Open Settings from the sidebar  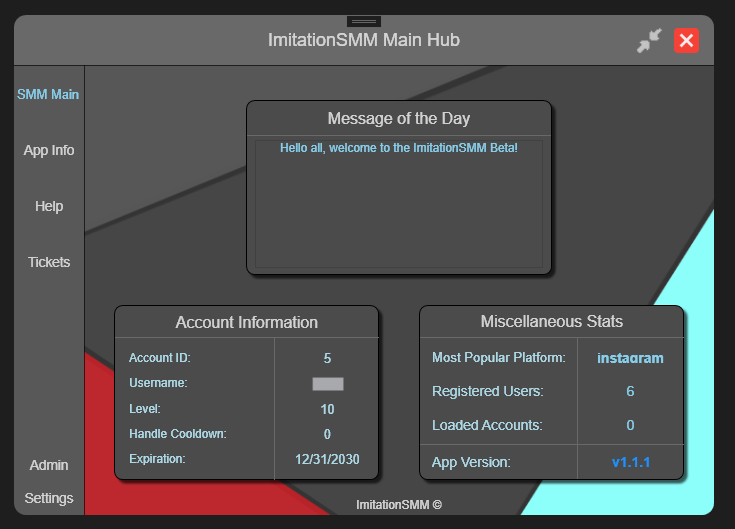(49, 498)
